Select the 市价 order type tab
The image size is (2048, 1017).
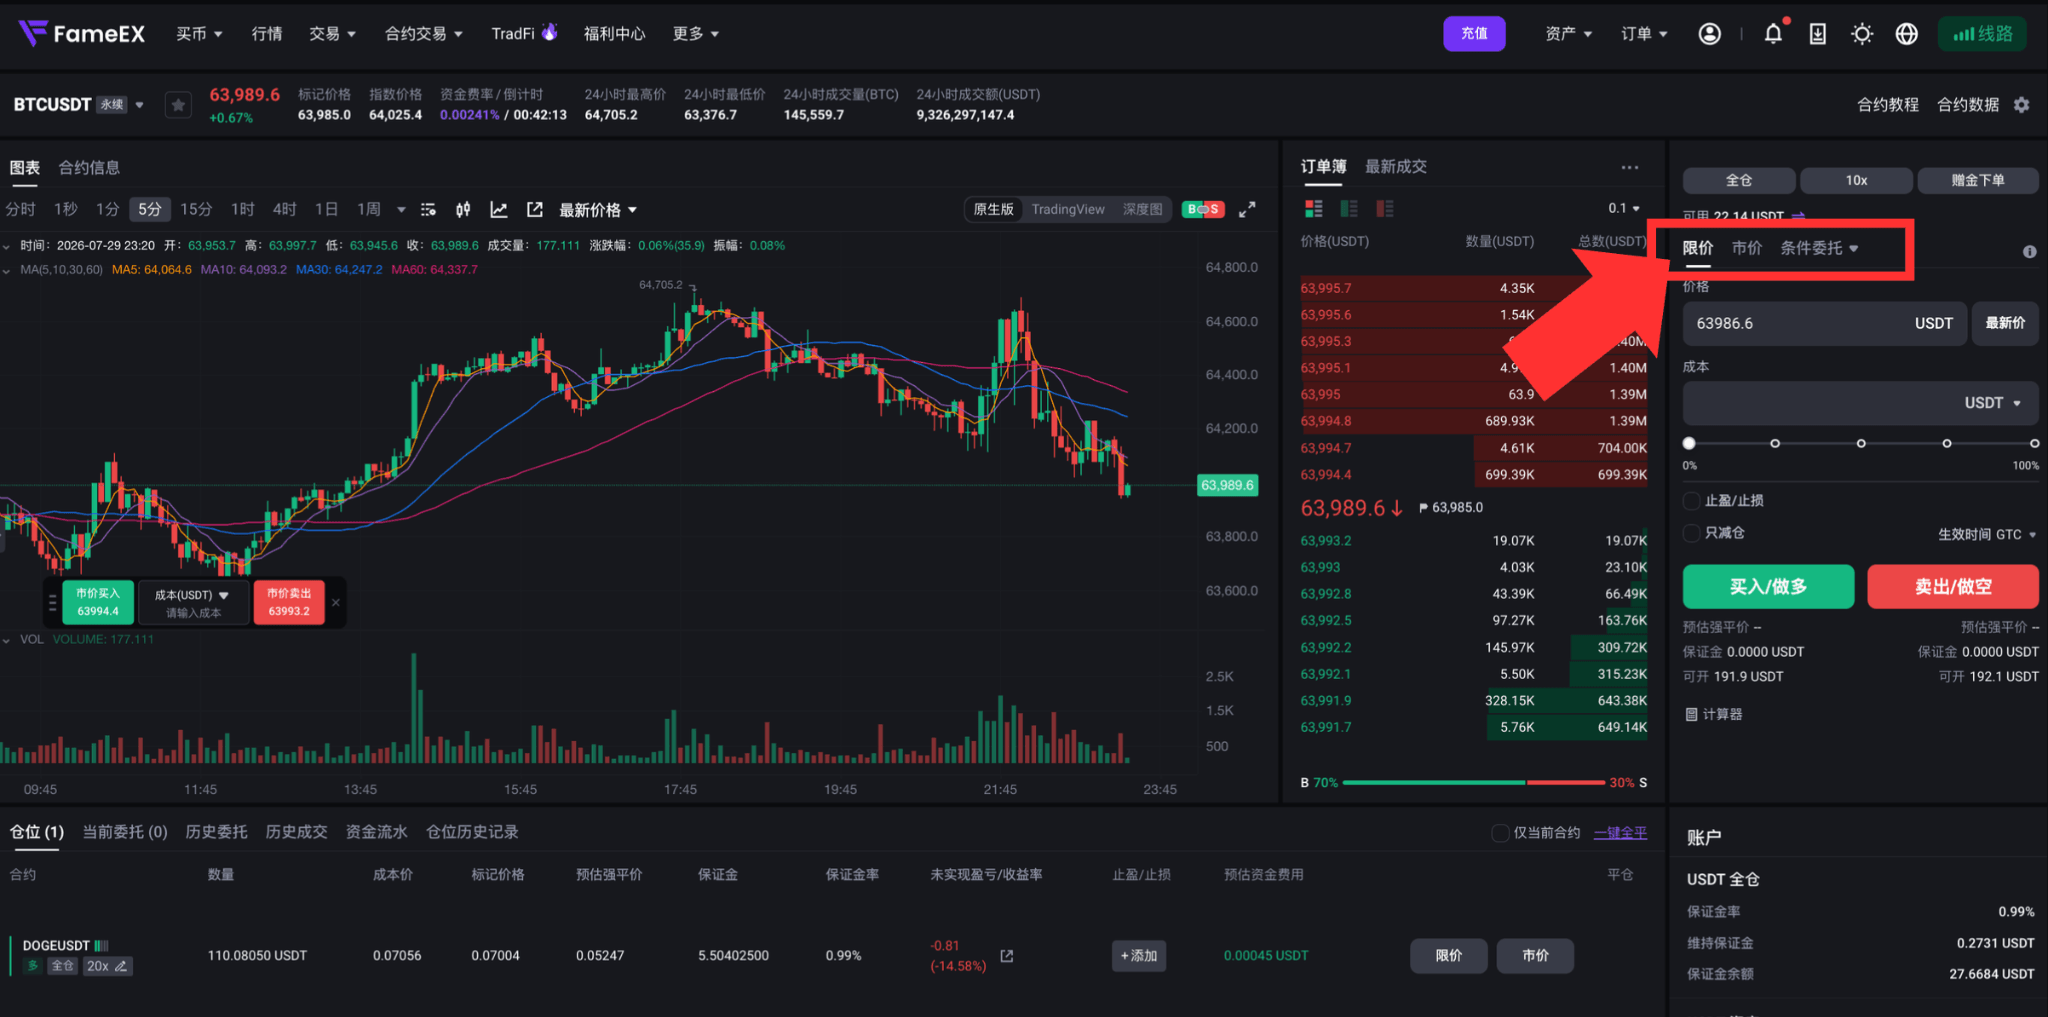click(x=1747, y=248)
